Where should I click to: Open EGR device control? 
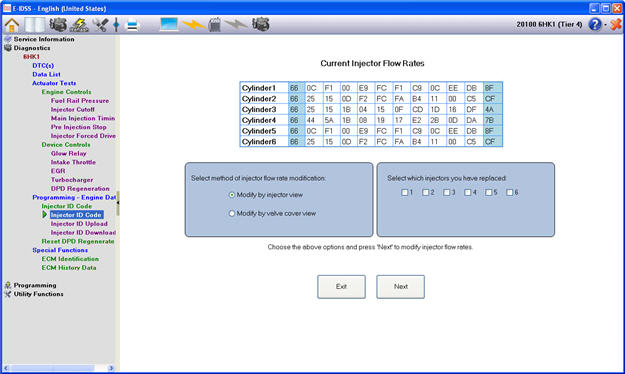click(x=58, y=171)
